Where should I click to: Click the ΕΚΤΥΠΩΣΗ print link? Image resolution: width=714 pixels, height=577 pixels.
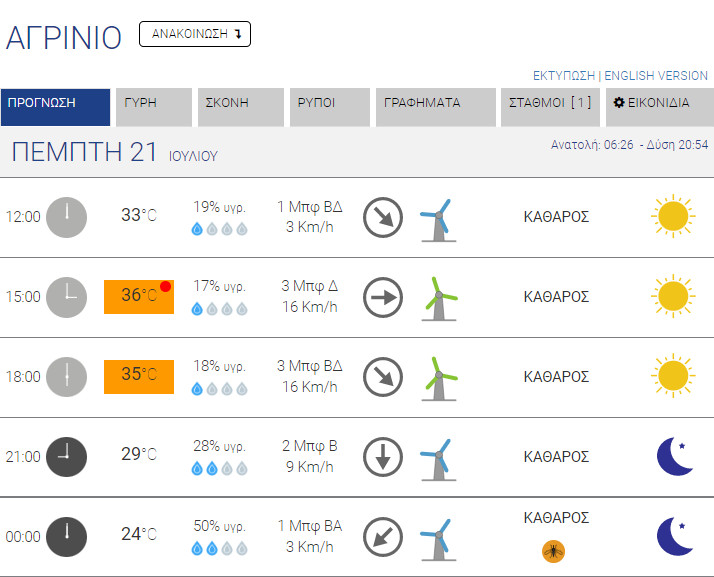563,76
